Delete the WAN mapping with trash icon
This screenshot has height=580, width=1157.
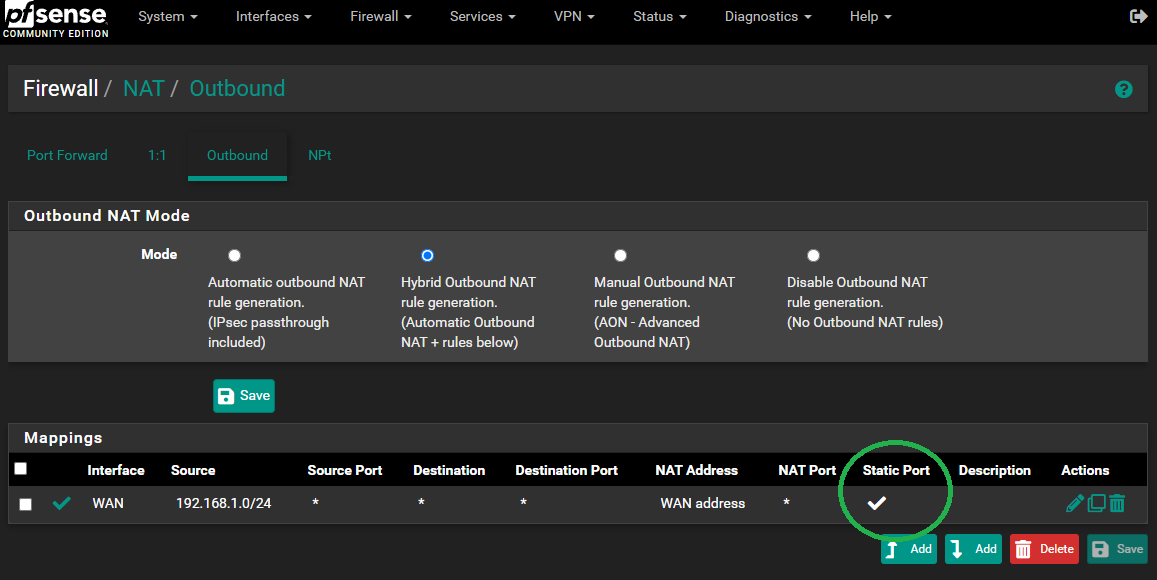(1117, 503)
